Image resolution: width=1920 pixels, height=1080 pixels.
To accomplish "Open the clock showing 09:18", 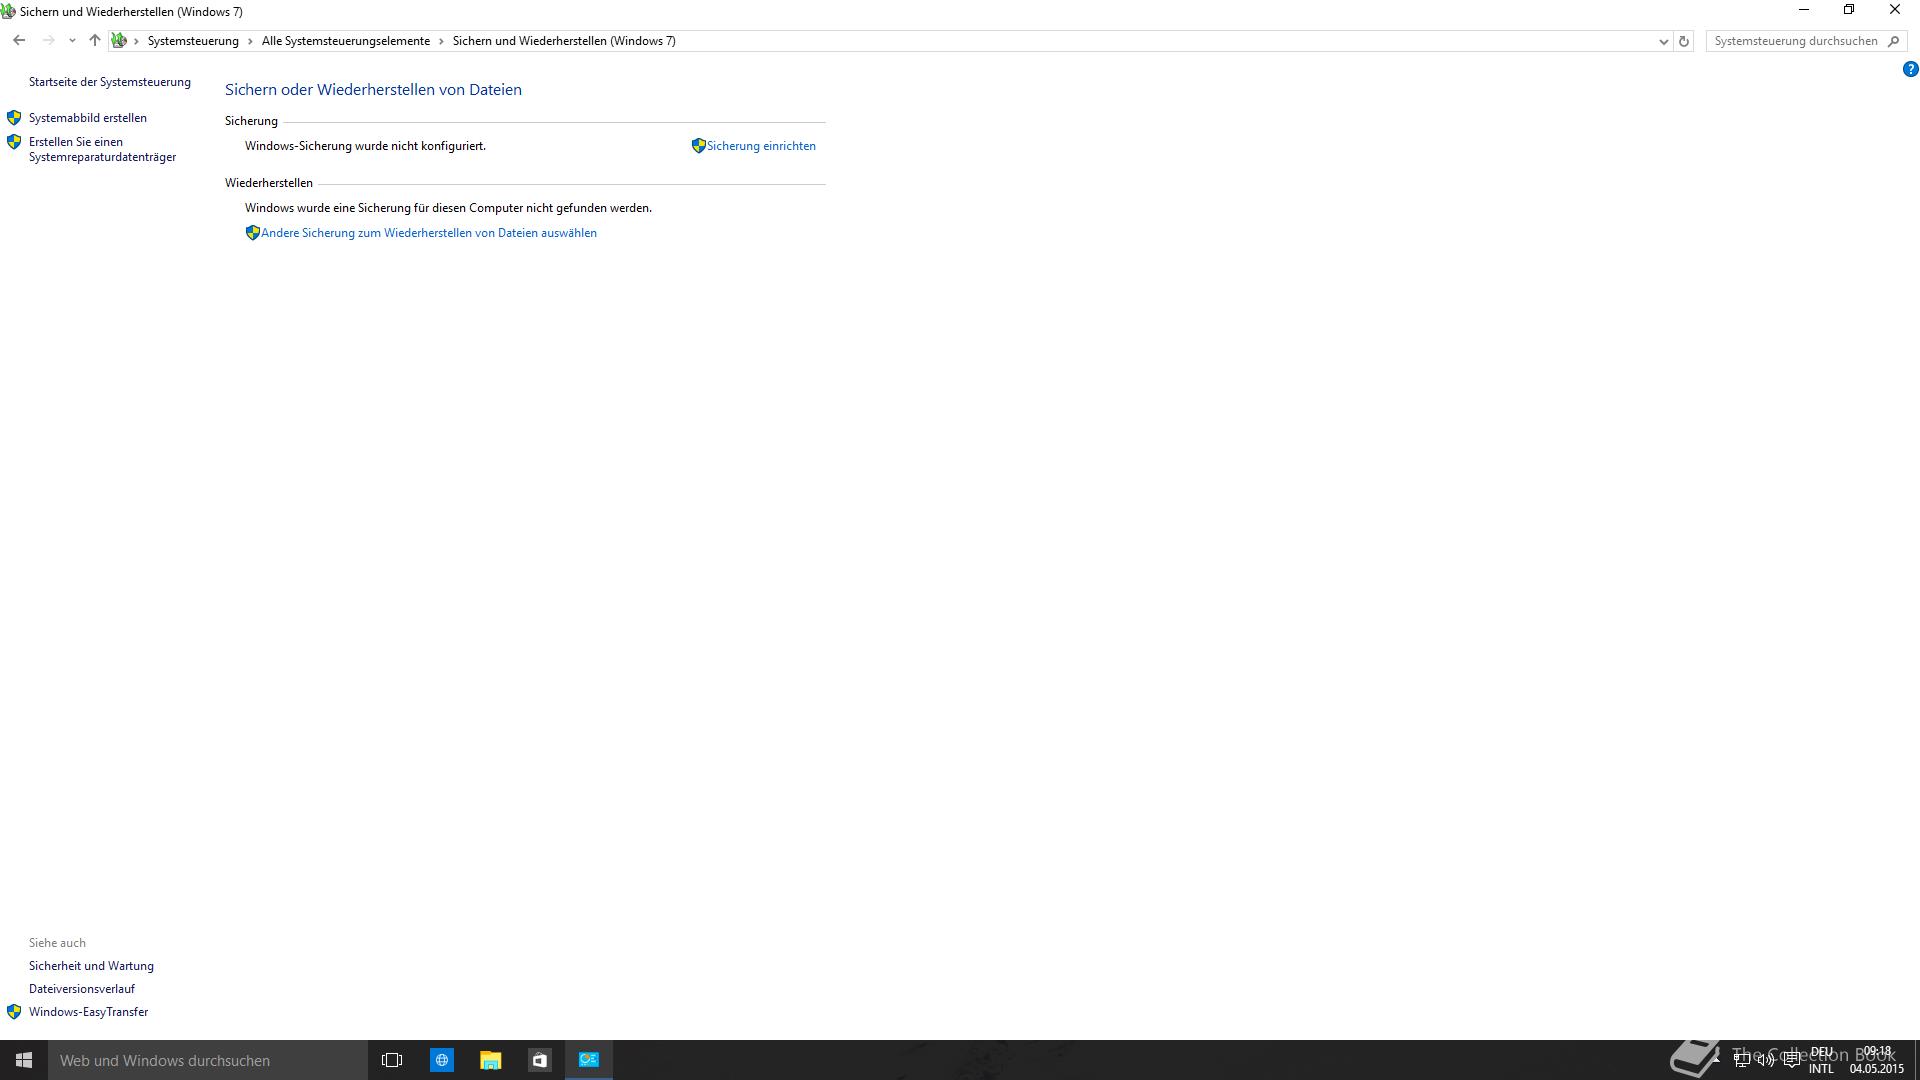I will click(1877, 1060).
